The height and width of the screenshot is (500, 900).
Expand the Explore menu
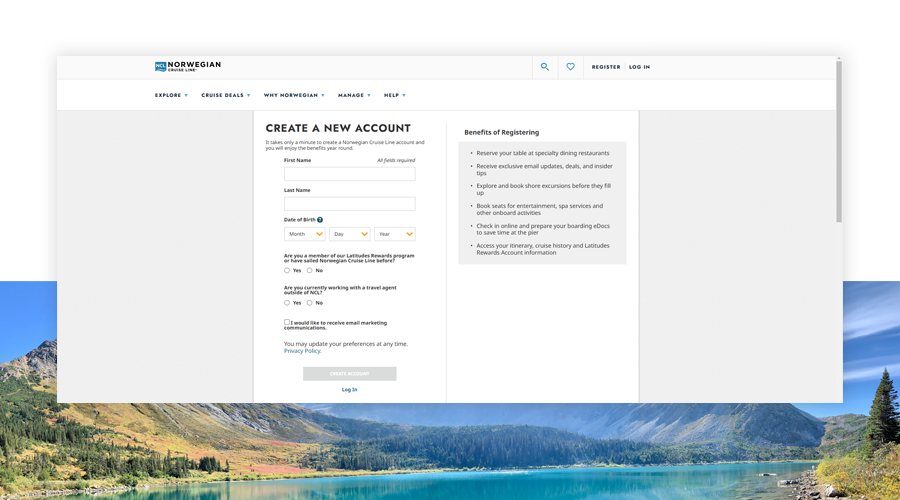171,95
